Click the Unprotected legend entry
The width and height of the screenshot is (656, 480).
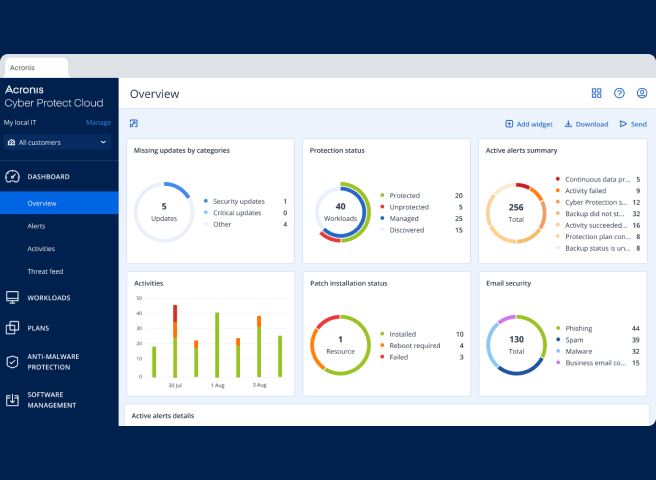[x=421, y=207]
